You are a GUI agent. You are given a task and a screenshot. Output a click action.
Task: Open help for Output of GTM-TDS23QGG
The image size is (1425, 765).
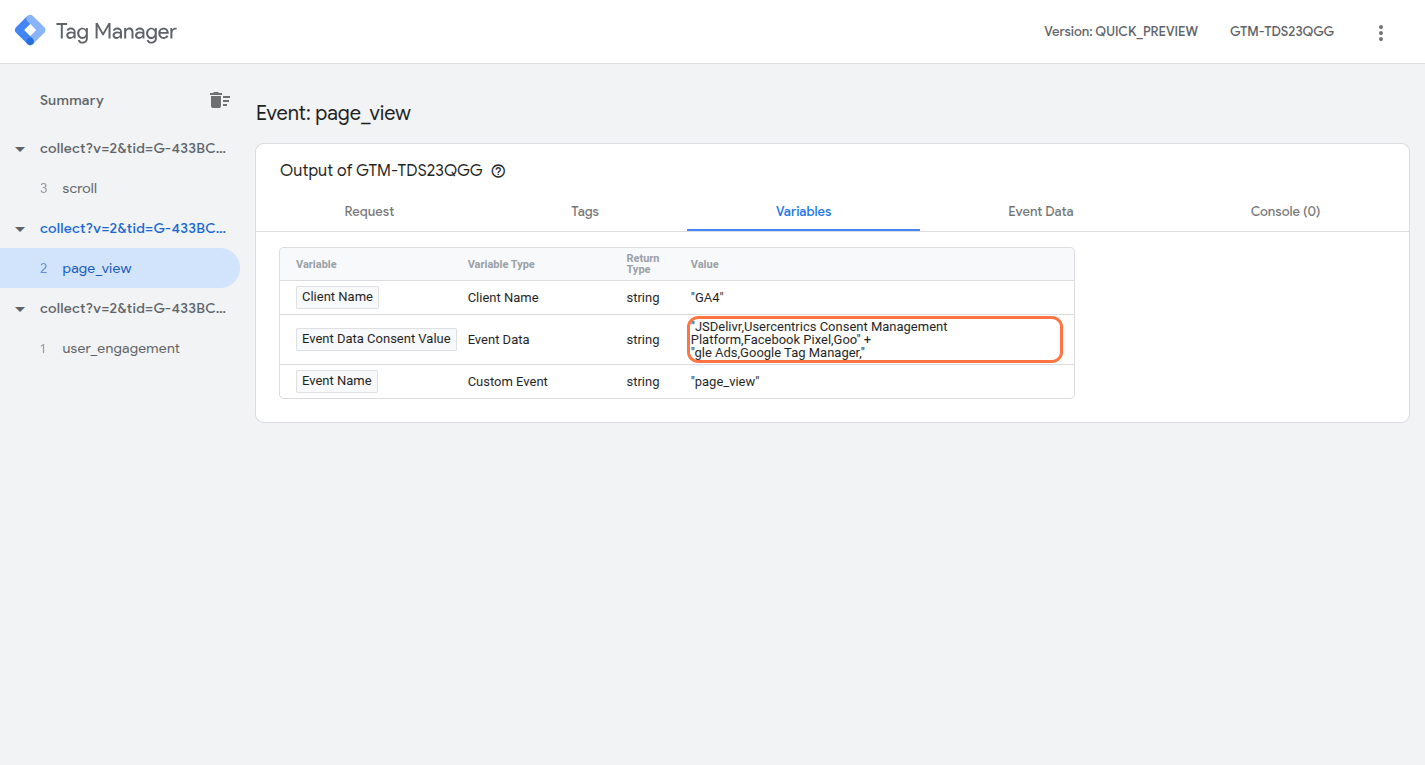tap(498, 171)
